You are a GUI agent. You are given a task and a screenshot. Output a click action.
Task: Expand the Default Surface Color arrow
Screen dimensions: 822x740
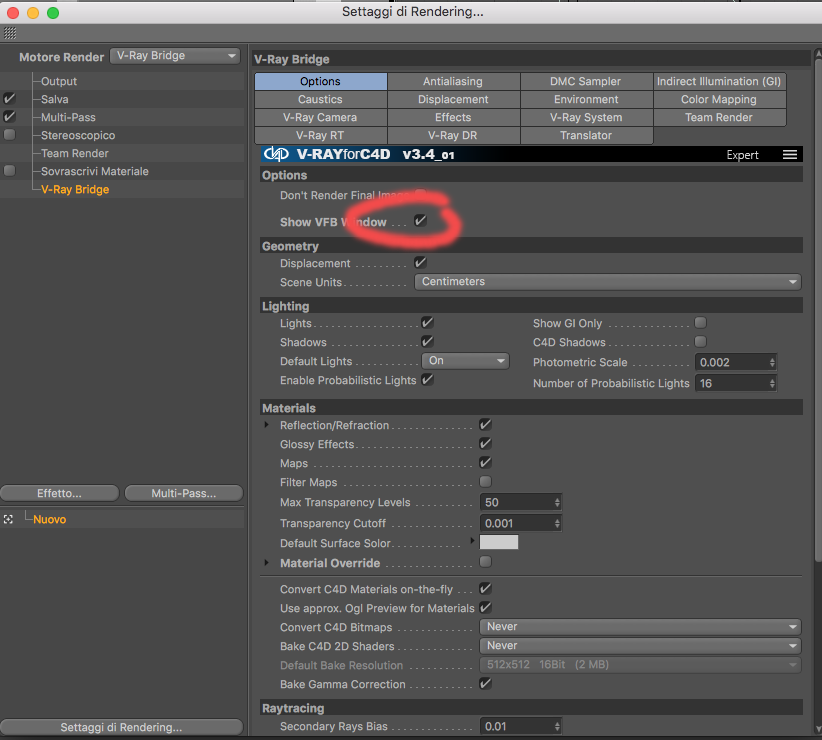tap(472, 540)
